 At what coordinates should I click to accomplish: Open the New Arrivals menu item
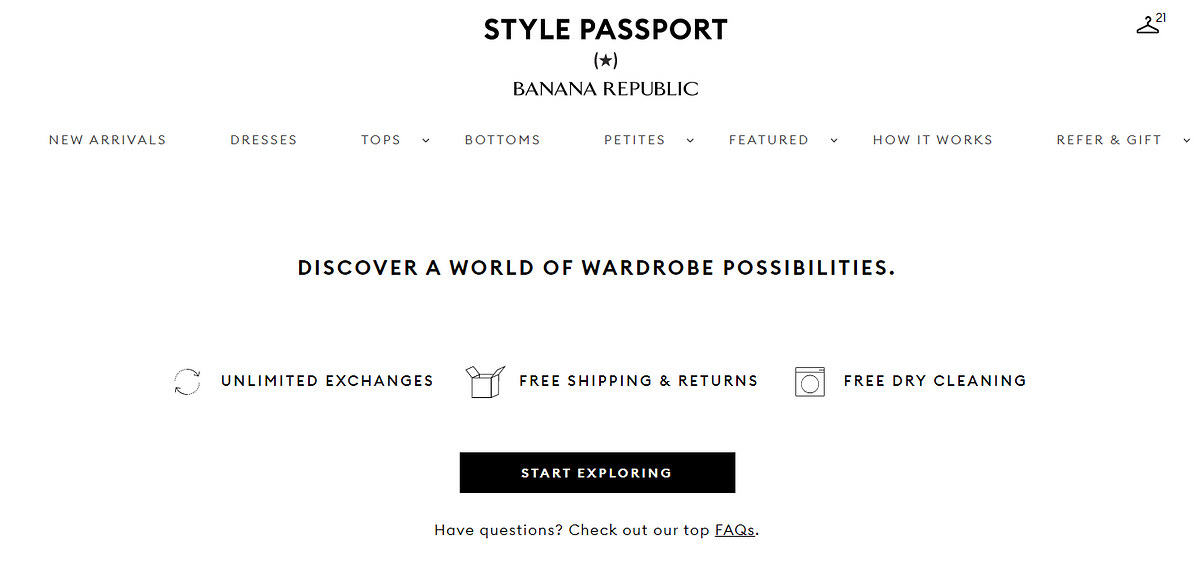(x=108, y=140)
